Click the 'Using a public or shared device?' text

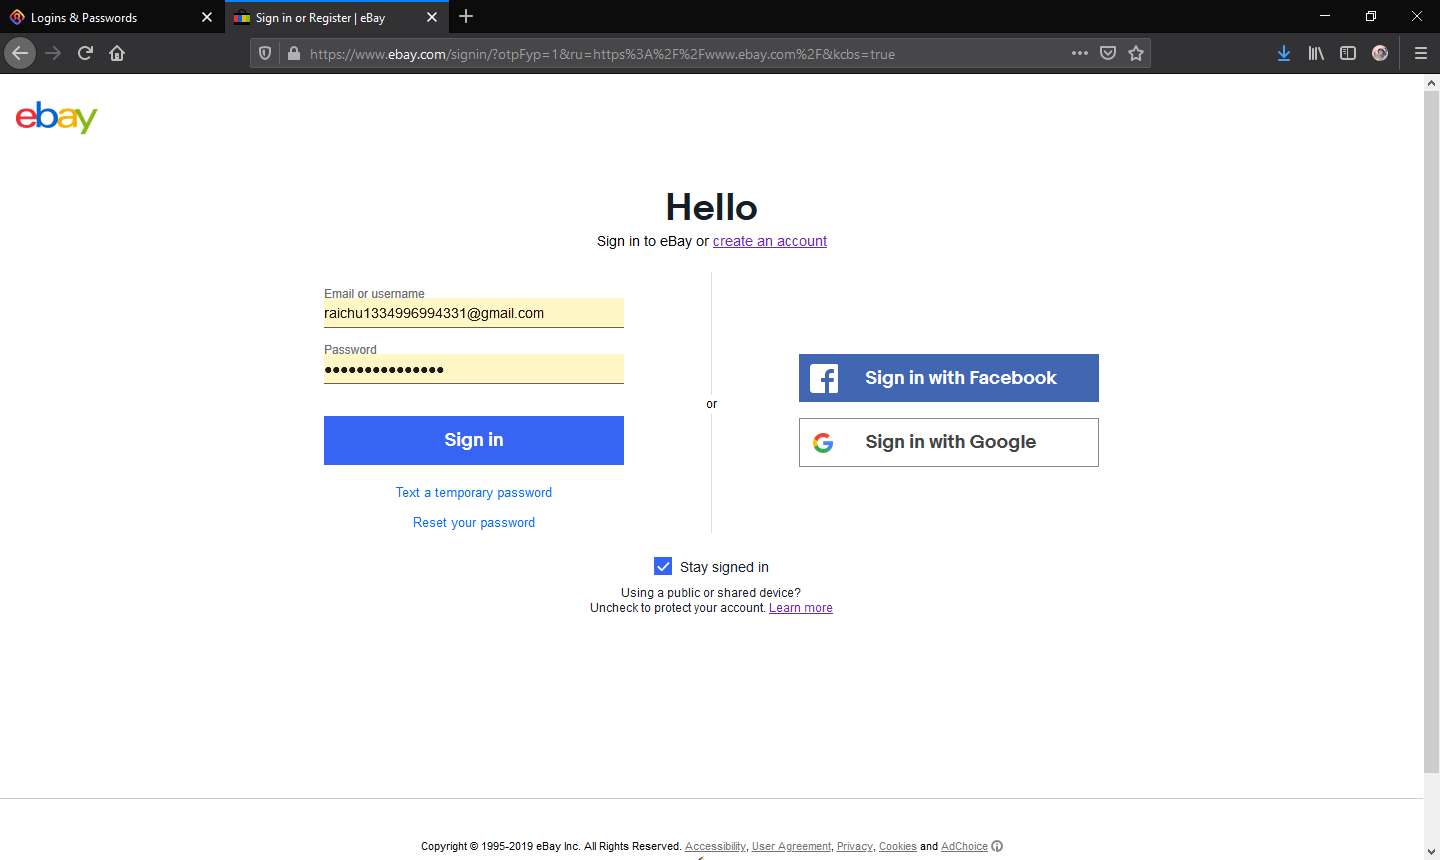tap(711, 592)
